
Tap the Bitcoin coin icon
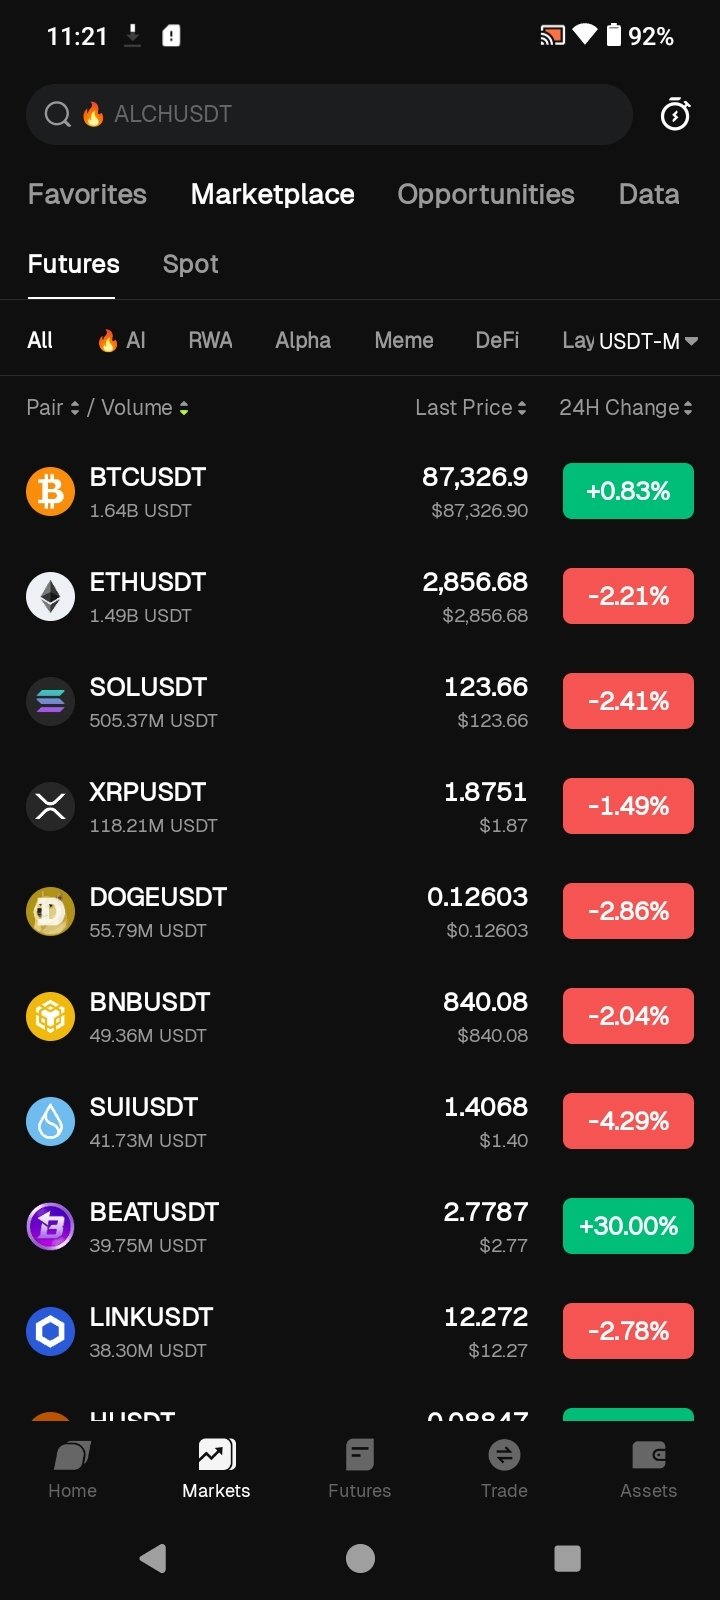[x=50, y=492]
